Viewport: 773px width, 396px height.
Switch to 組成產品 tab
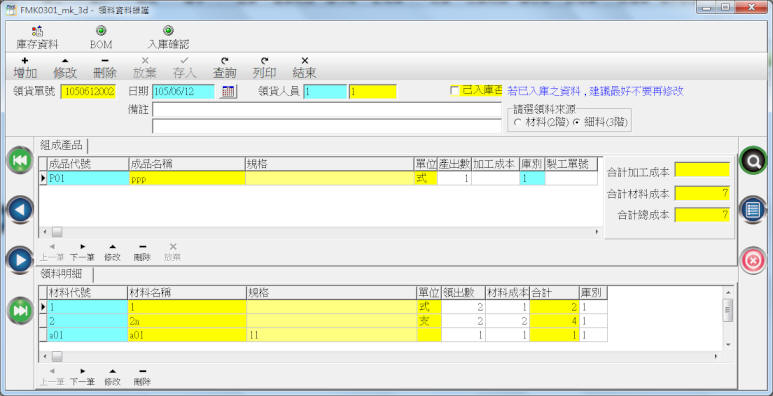coord(62,146)
